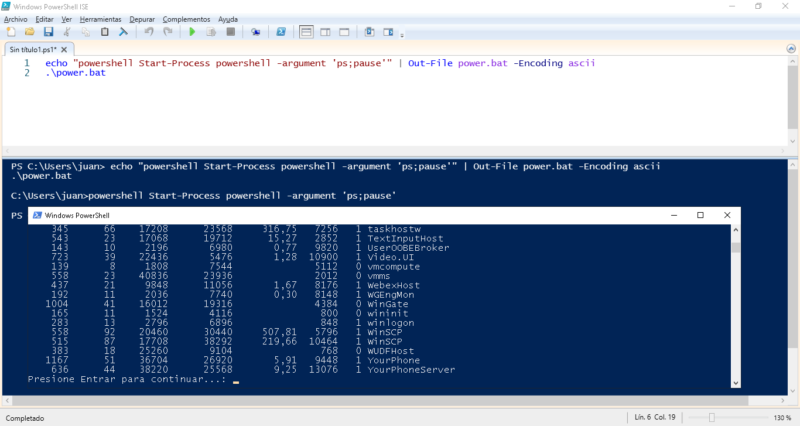
Task: Open a script with the folder icon
Action: pyautogui.click(x=30, y=32)
